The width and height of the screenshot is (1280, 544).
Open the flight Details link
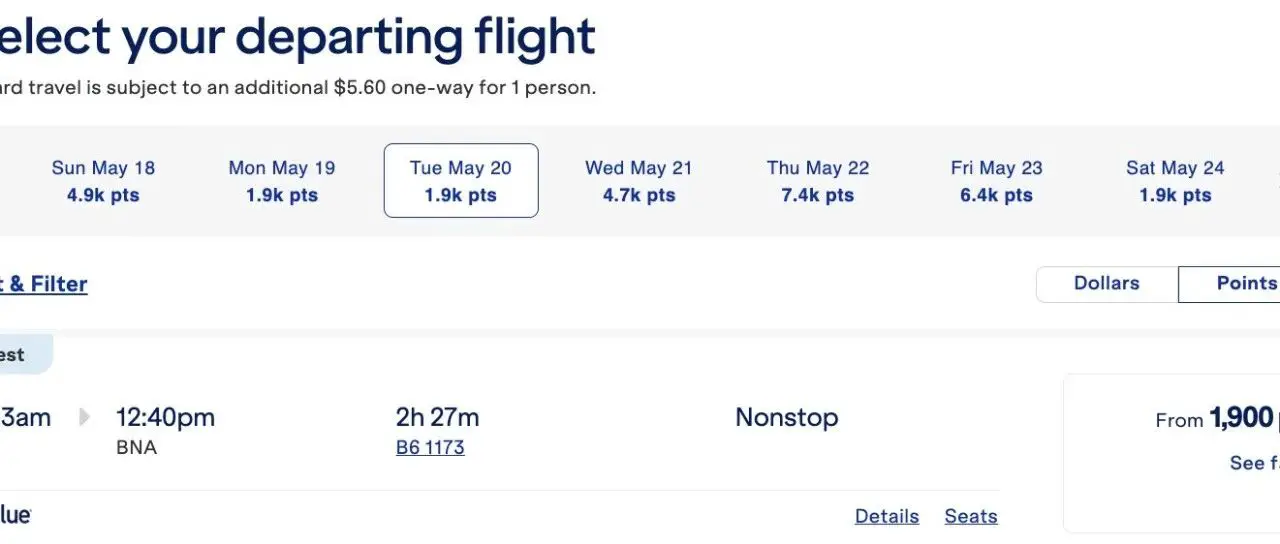pos(886,517)
